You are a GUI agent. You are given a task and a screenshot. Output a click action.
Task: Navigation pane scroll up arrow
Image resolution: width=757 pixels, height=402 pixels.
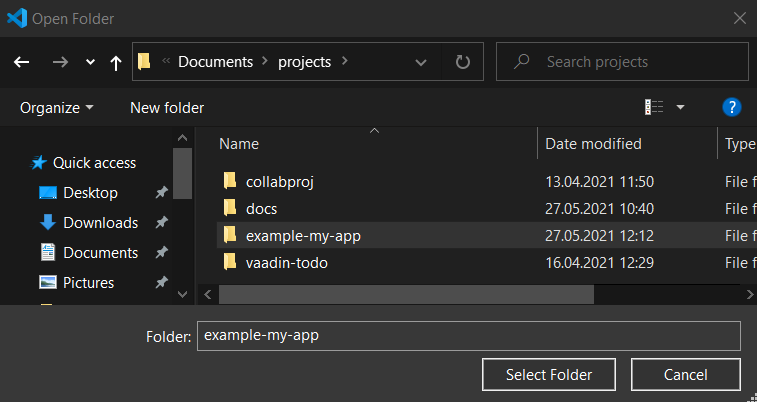(x=182, y=138)
